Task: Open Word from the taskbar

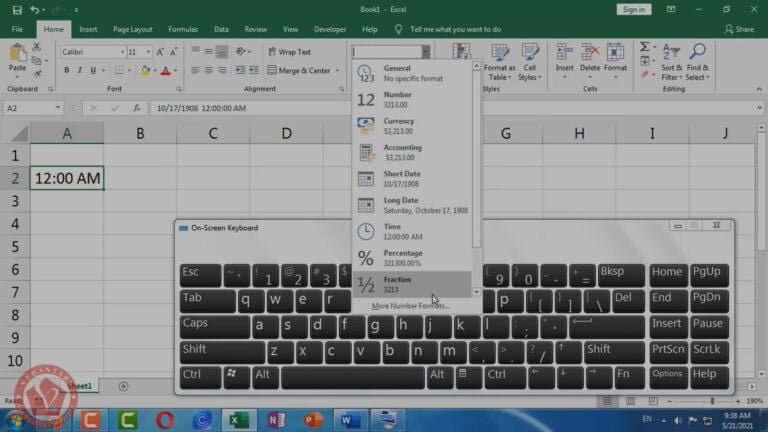Action: tap(350, 420)
